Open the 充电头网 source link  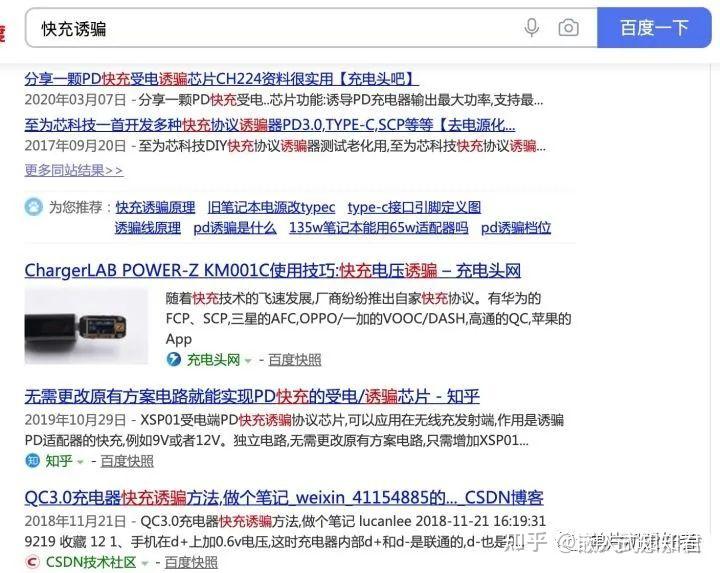(213, 360)
